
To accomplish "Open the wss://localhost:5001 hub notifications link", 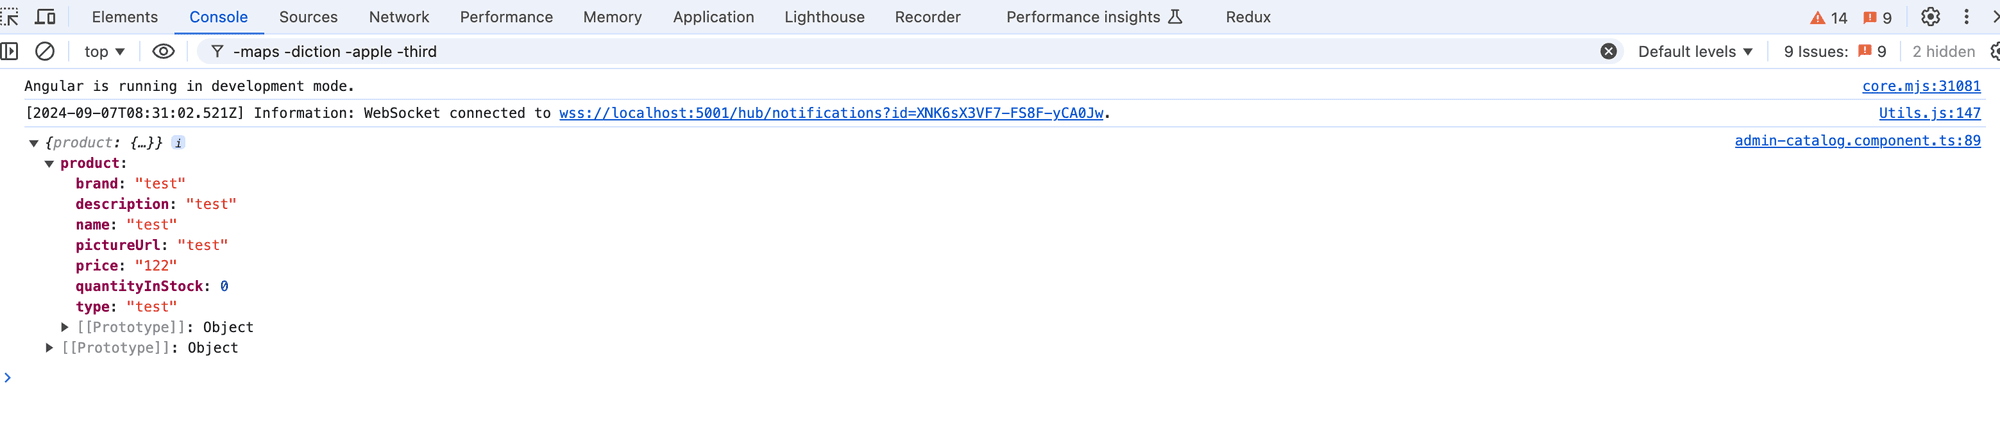I will [x=830, y=113].
